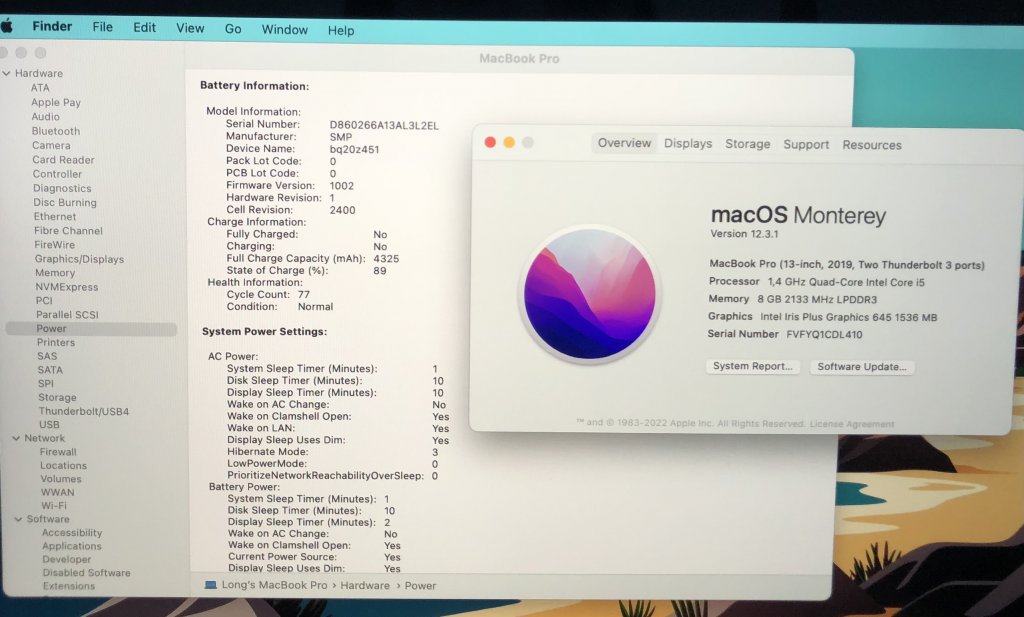Select SATA in the sidebar
Screen dimensions: 1024x617
coord(50,370)
